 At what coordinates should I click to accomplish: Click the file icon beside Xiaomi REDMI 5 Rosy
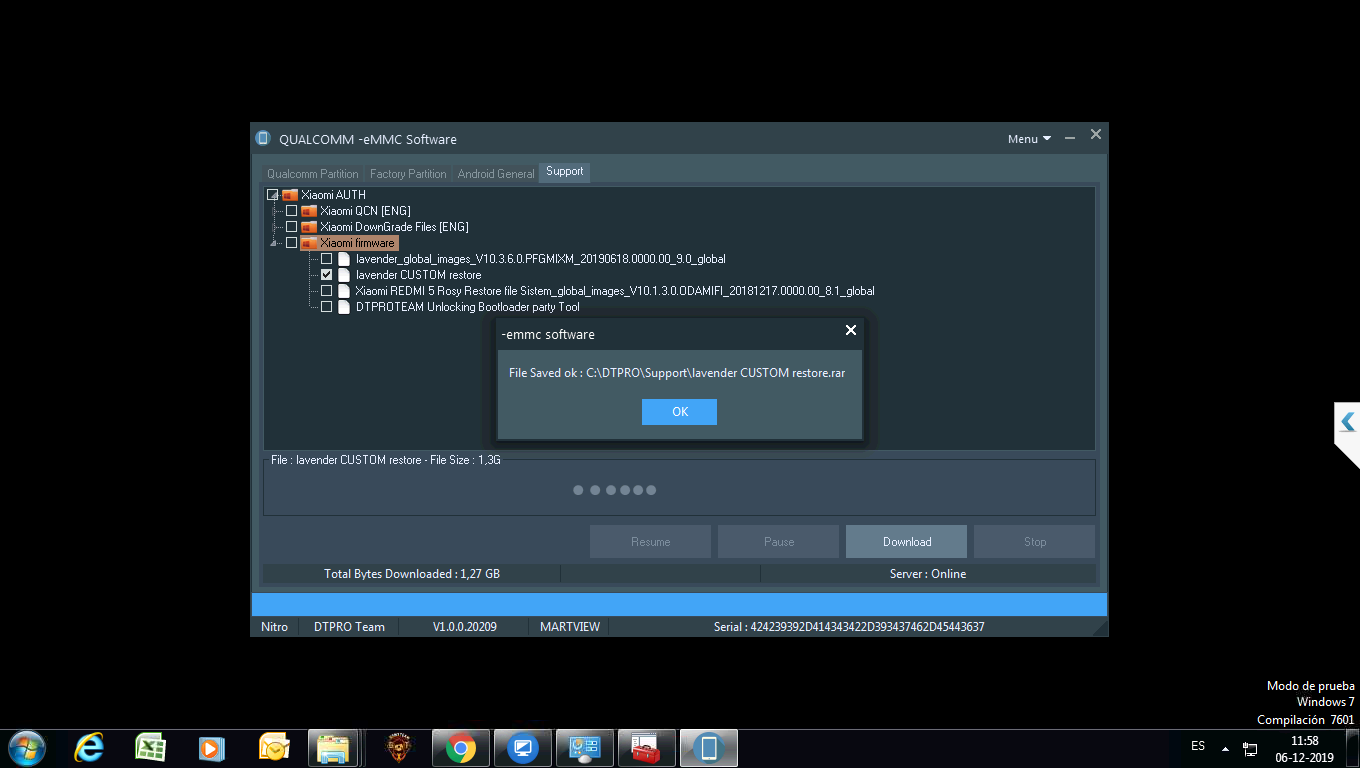click(344, 291)
